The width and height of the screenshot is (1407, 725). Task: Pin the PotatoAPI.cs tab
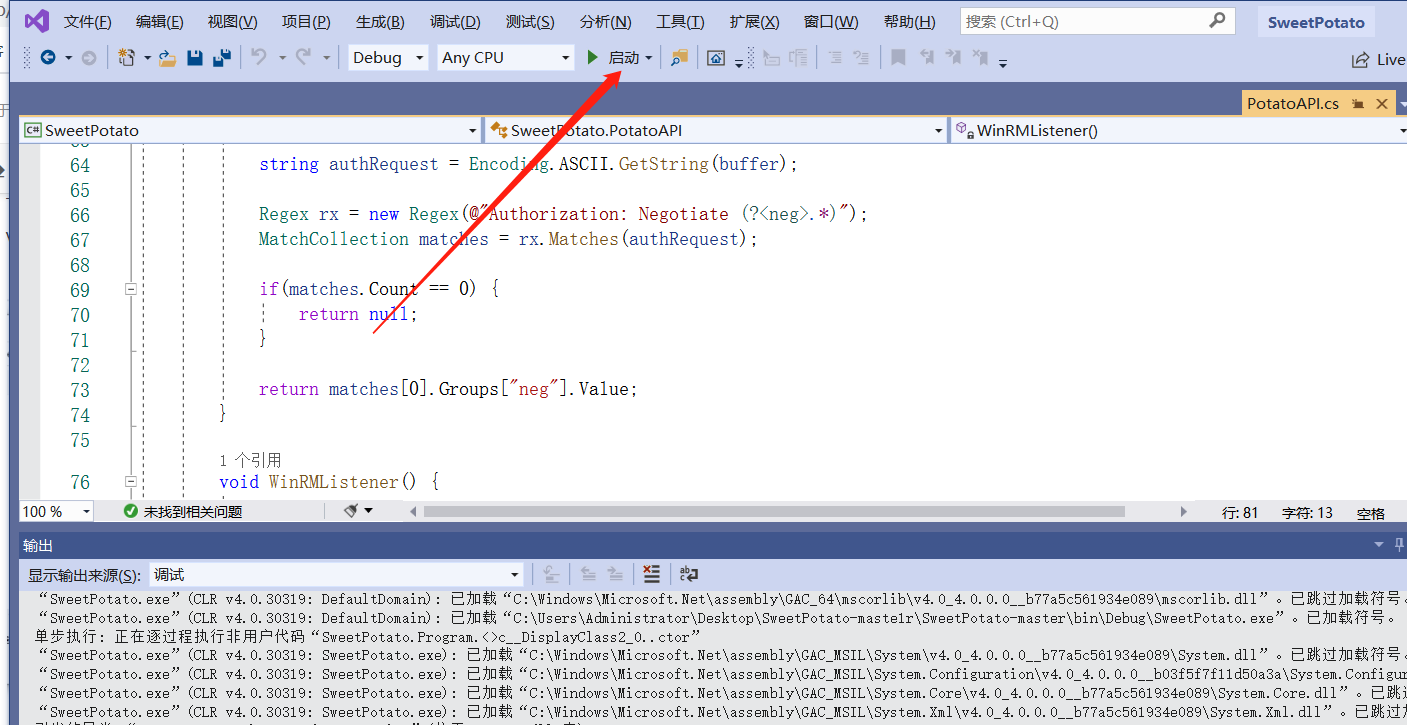pyautogui.click(x=1358, y=104)
